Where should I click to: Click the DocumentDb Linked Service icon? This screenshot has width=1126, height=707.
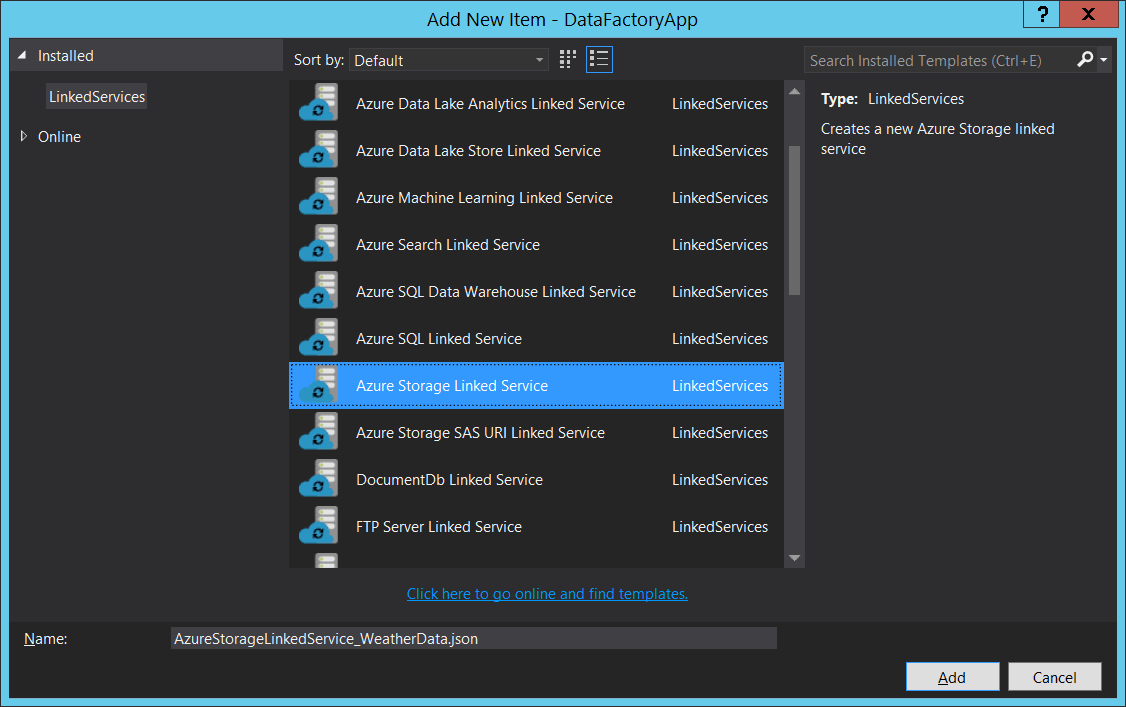click(x=319, y=479)
